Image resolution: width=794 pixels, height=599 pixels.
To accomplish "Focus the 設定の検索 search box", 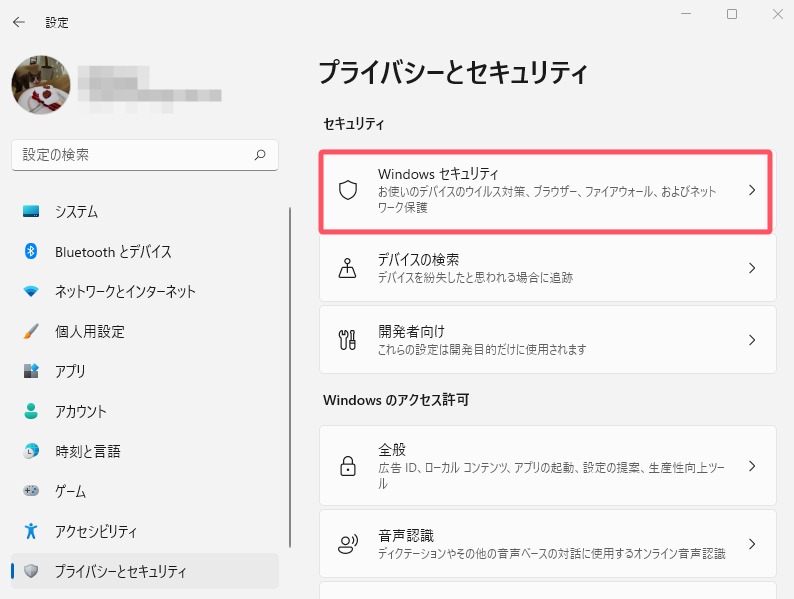I will pos(145,155).
